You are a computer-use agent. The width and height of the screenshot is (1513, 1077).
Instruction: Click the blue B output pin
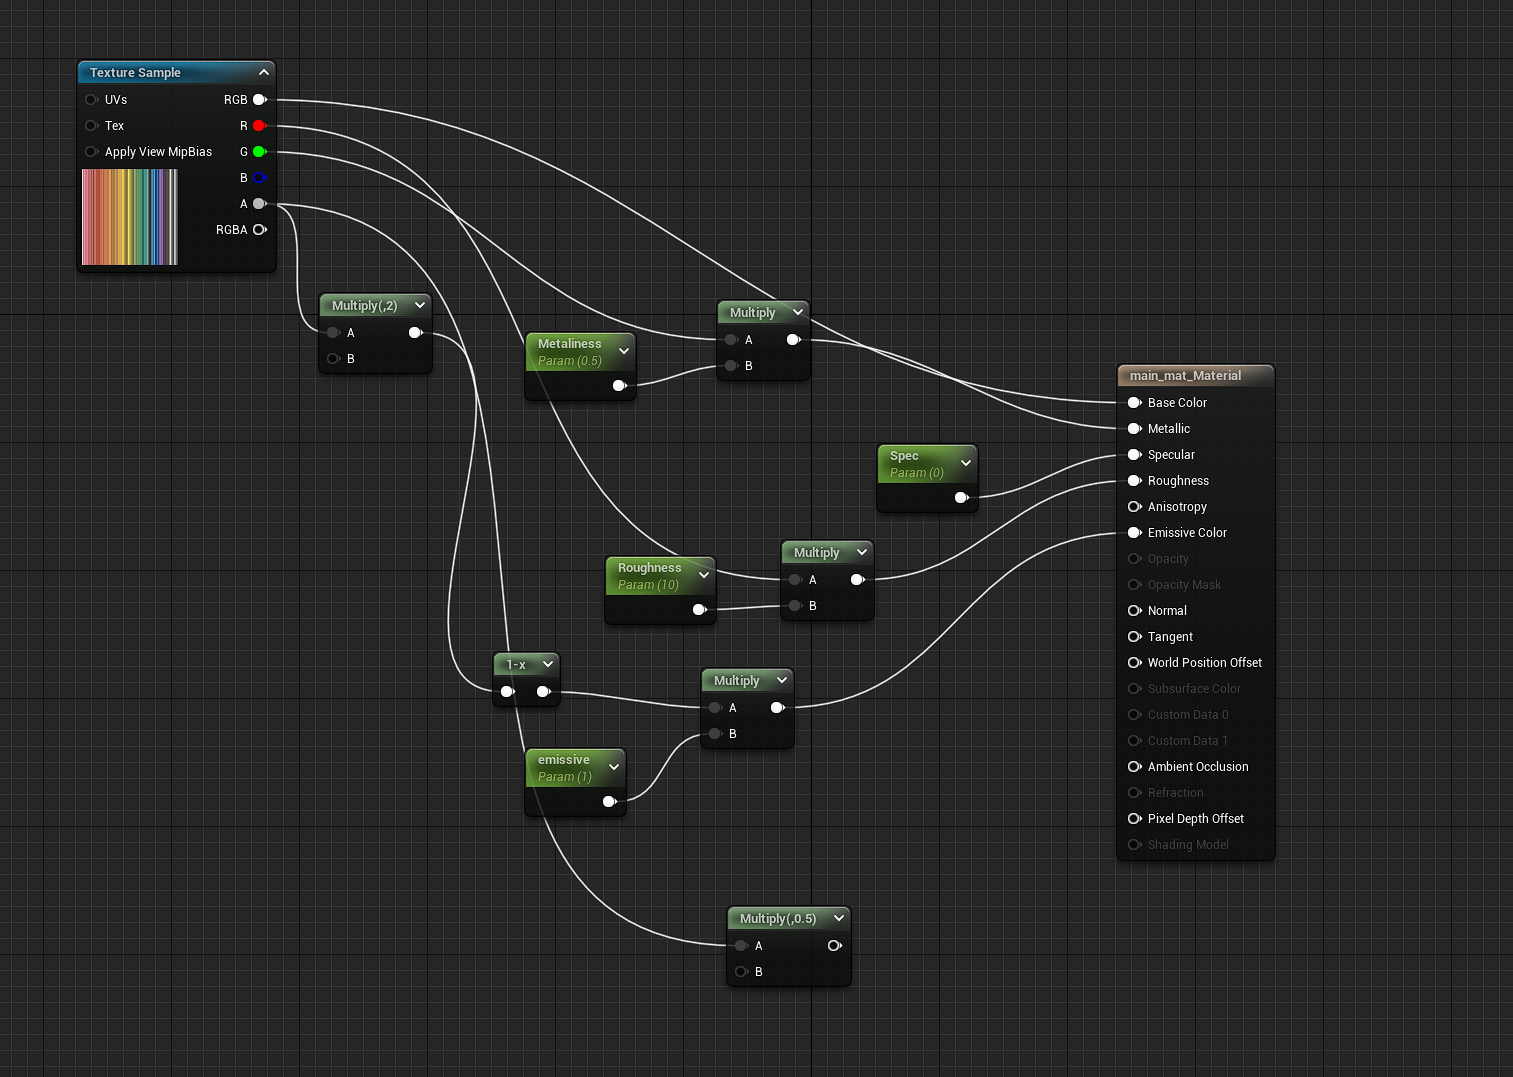tap(260, 178)
